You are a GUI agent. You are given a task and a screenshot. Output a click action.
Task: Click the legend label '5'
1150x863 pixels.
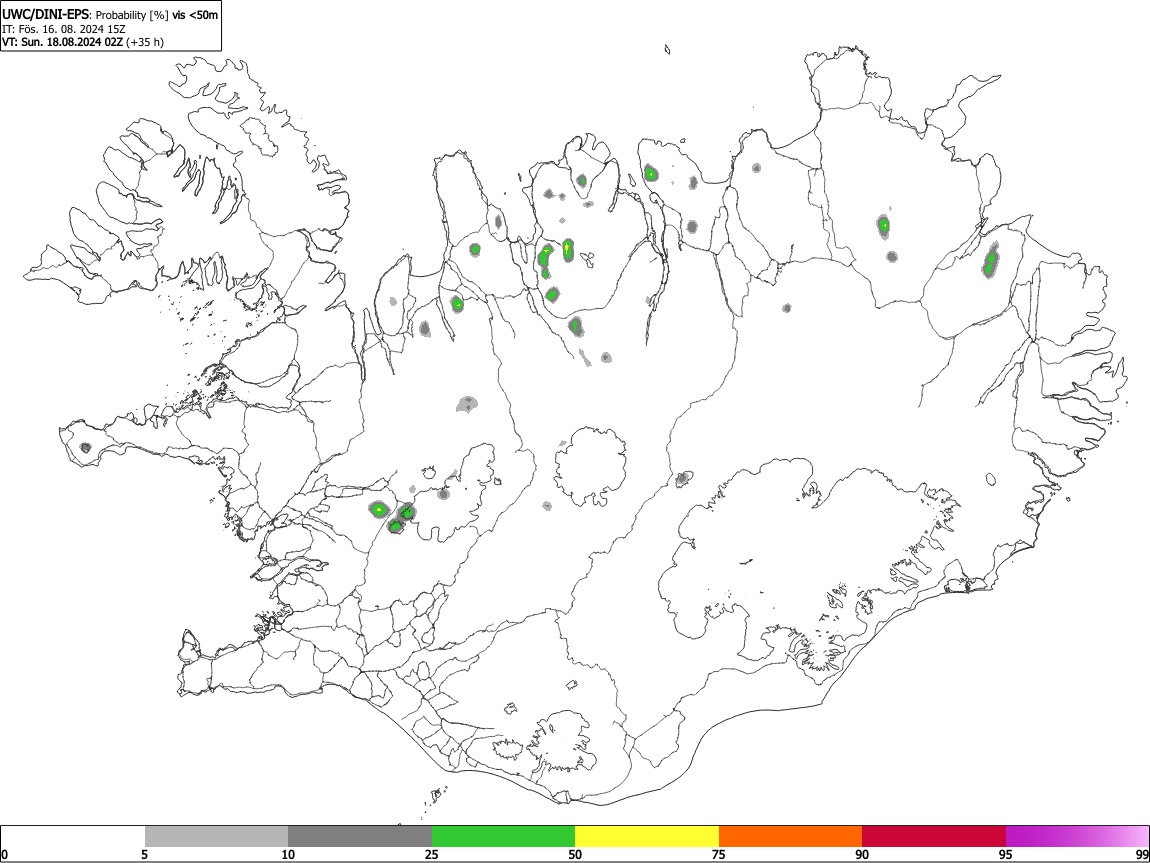pyautogui.click(x=144, y=854)
